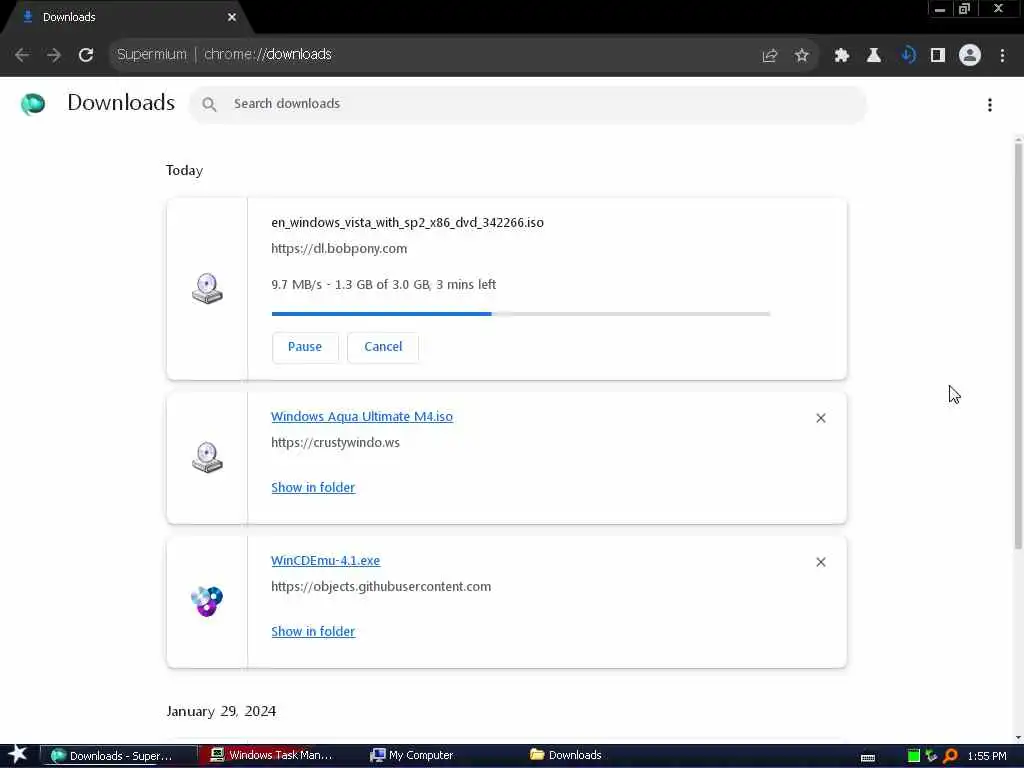
Task: Open the browser three-dot menu
Action: click(x=1002, y=56)
